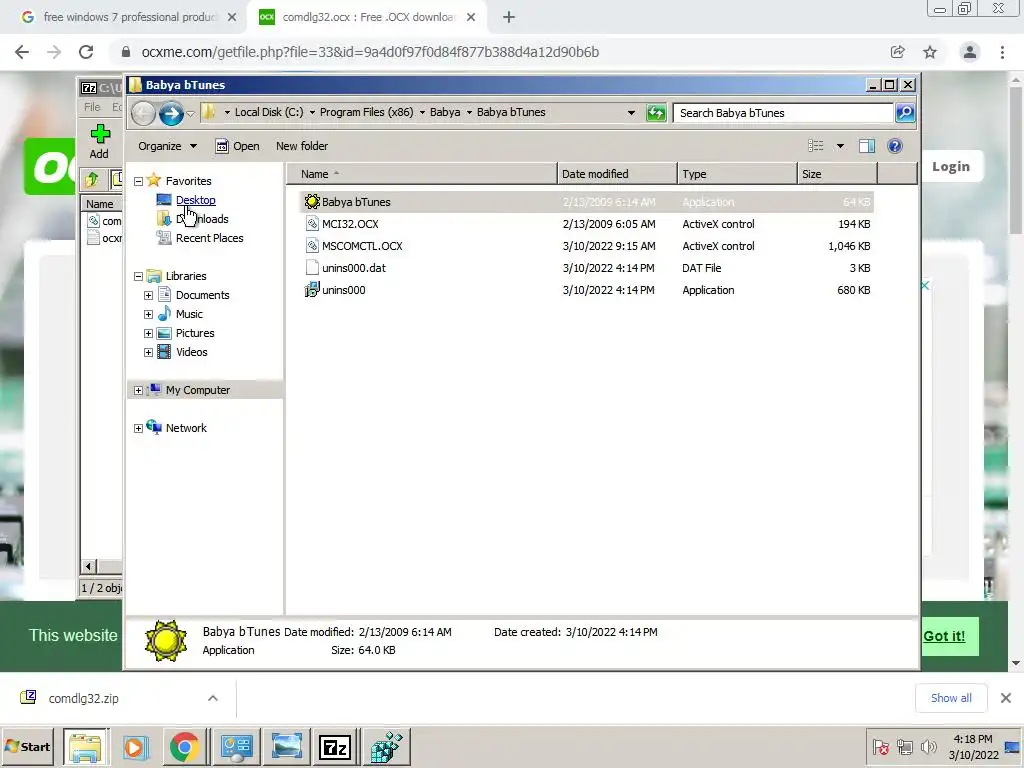Open the Start menu
The height and width of the screenshot is (768, 1024).
pyautogui.click(x=28, y=747)
